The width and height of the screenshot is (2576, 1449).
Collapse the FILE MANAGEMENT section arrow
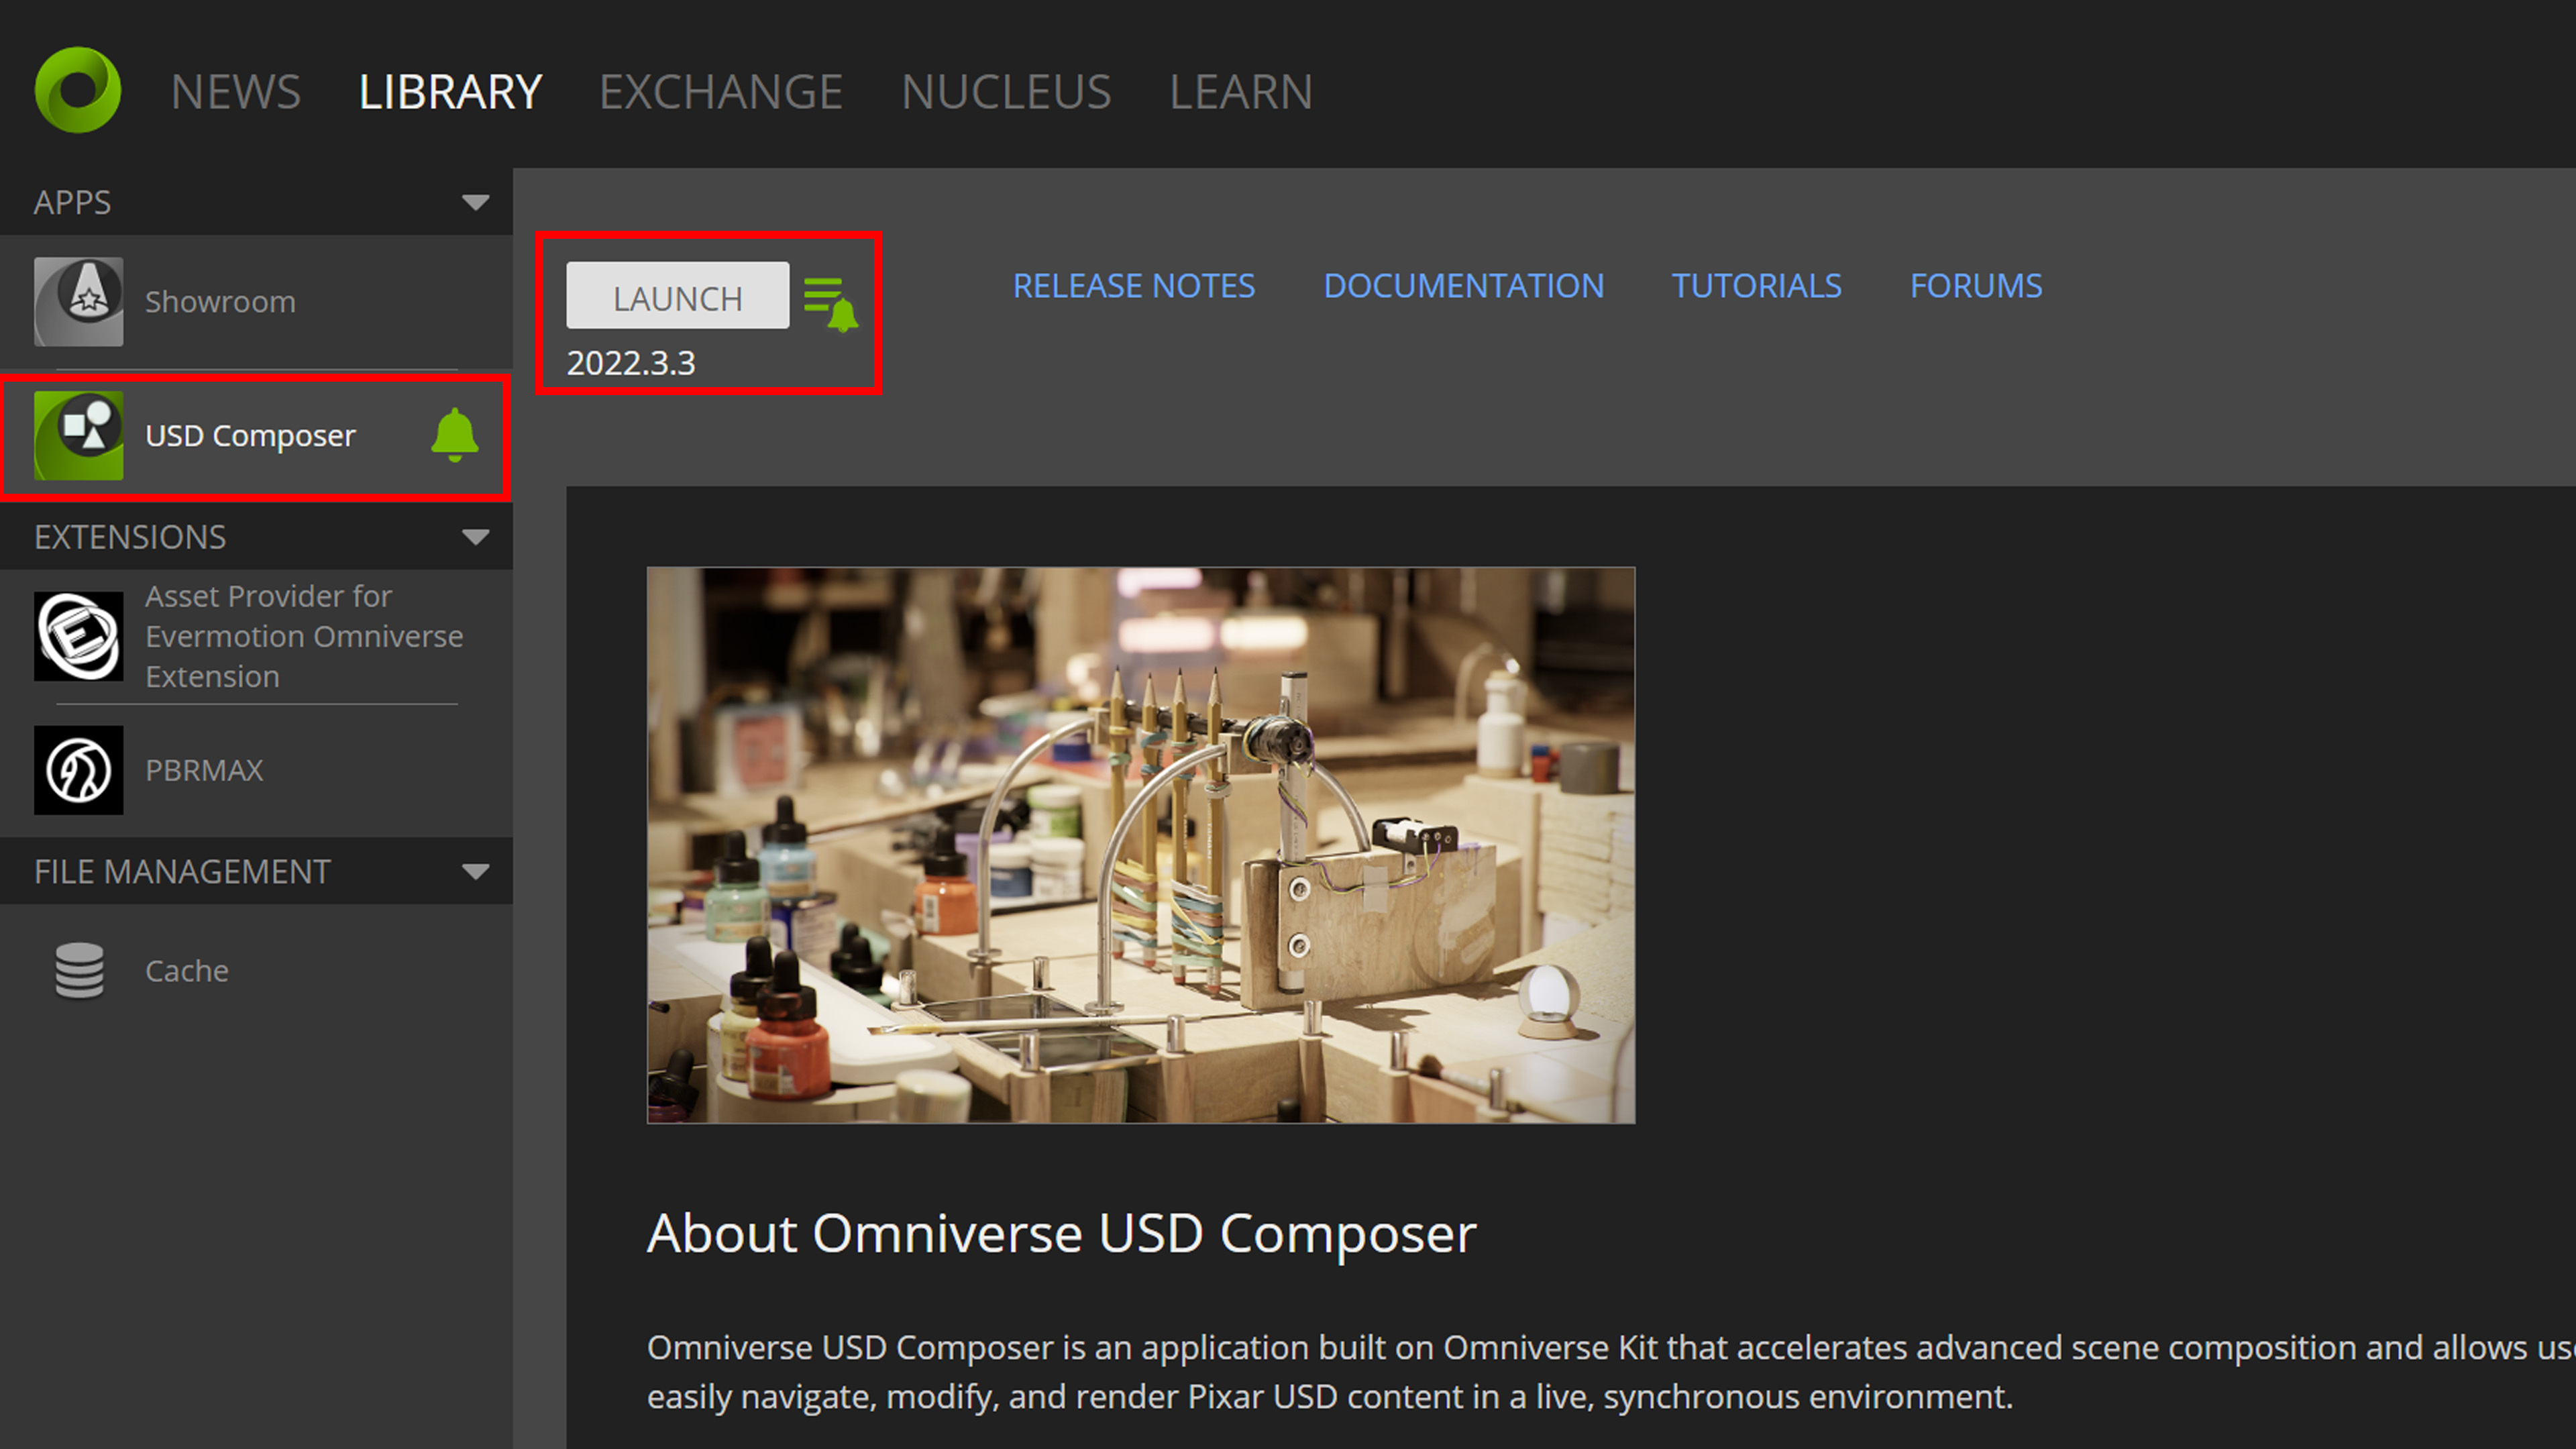pyautogui.click(x=475, y=872)
